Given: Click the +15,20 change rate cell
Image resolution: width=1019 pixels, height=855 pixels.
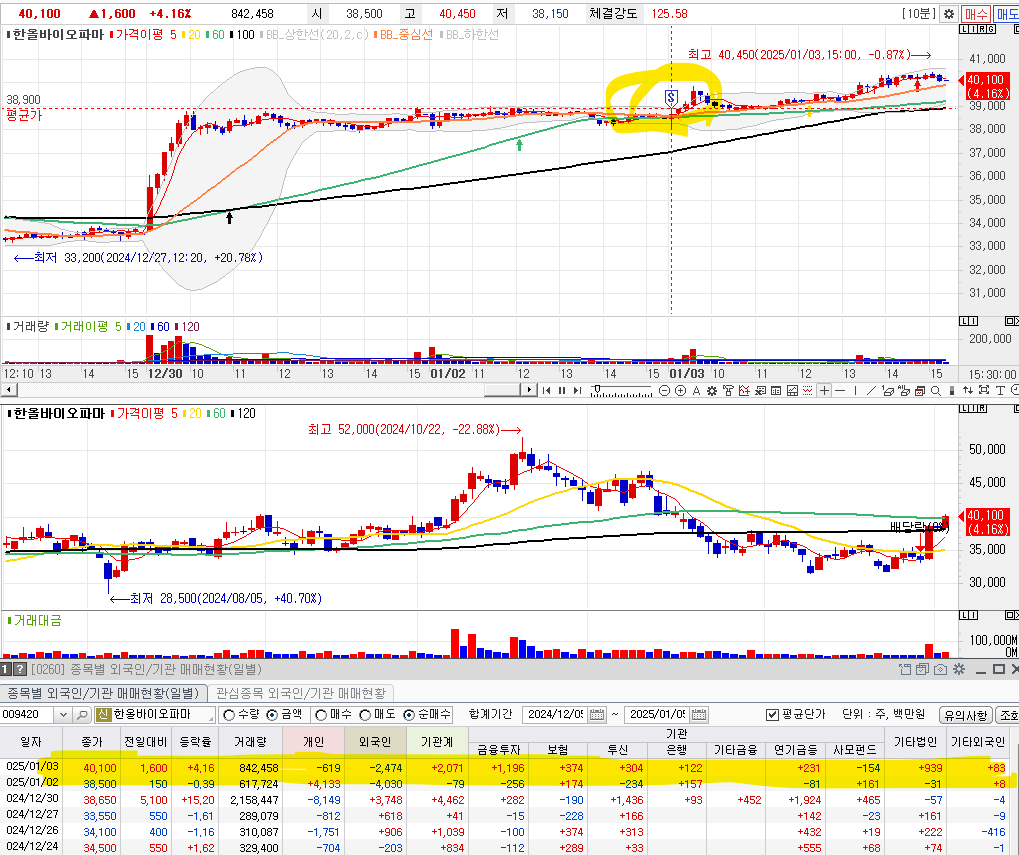Looking at the screenshot, I should coord(197,800).
